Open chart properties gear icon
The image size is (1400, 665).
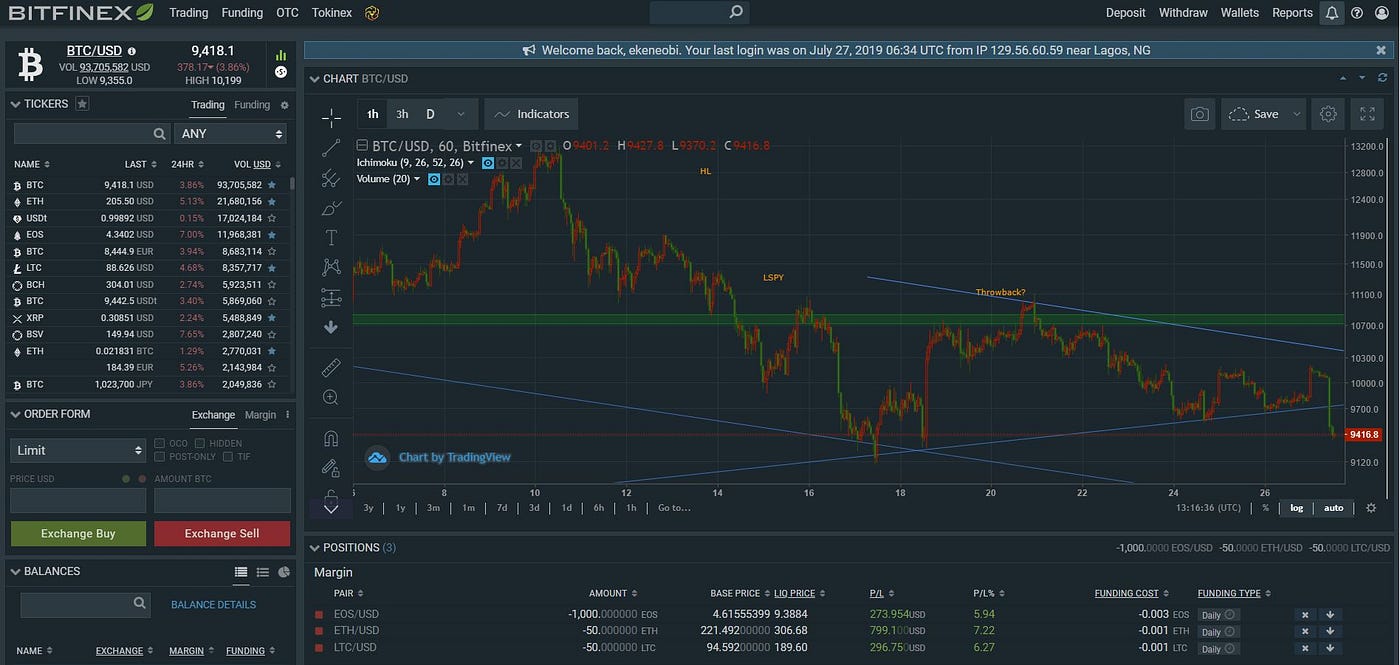pyautogui.click(x=1328, y=114)
